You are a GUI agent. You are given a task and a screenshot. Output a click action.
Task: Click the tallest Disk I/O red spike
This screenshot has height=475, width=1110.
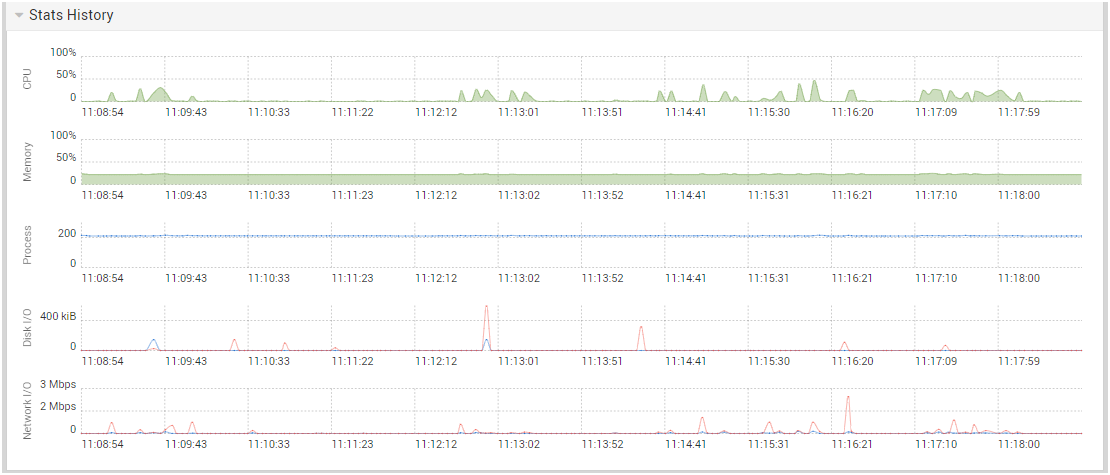tap(486, 327)
